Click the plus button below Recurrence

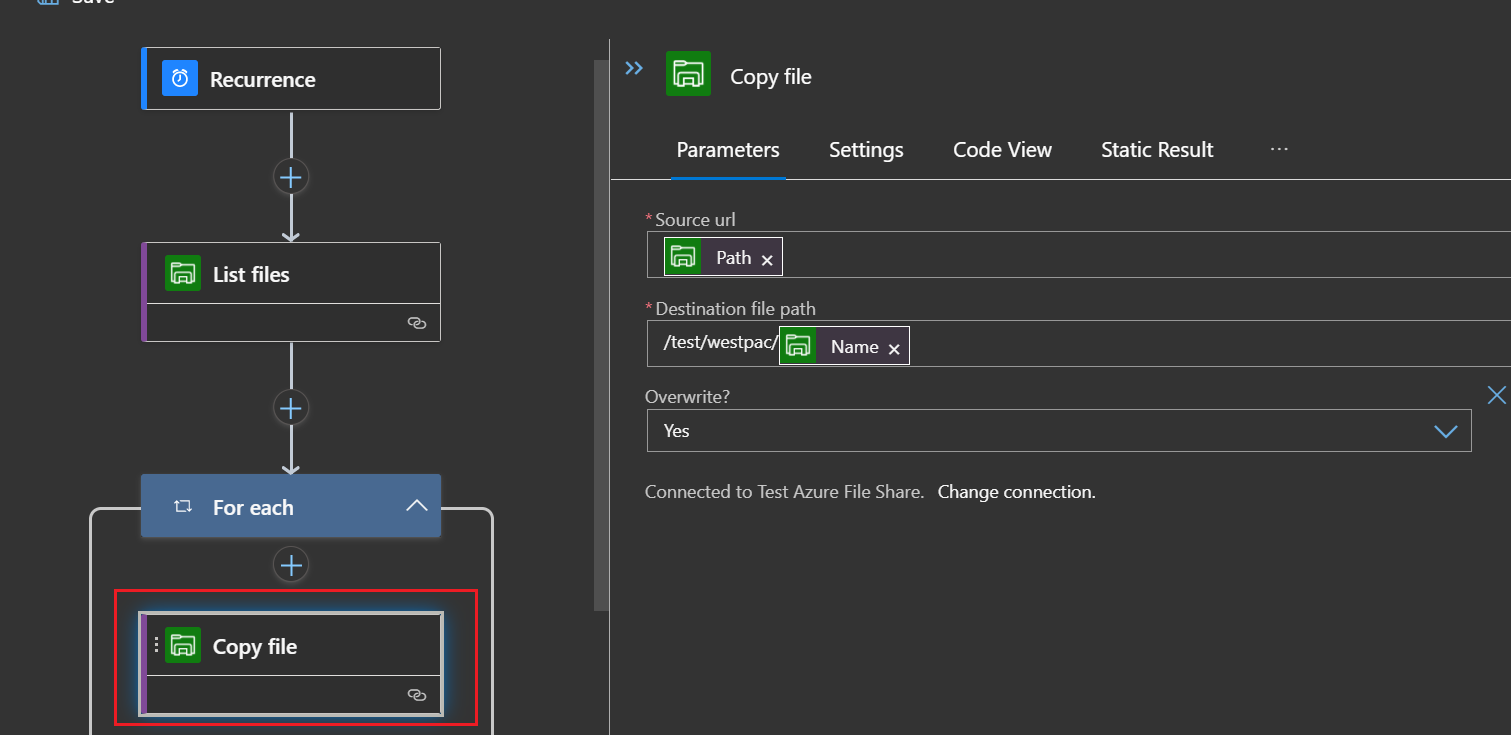pos(291,176)
